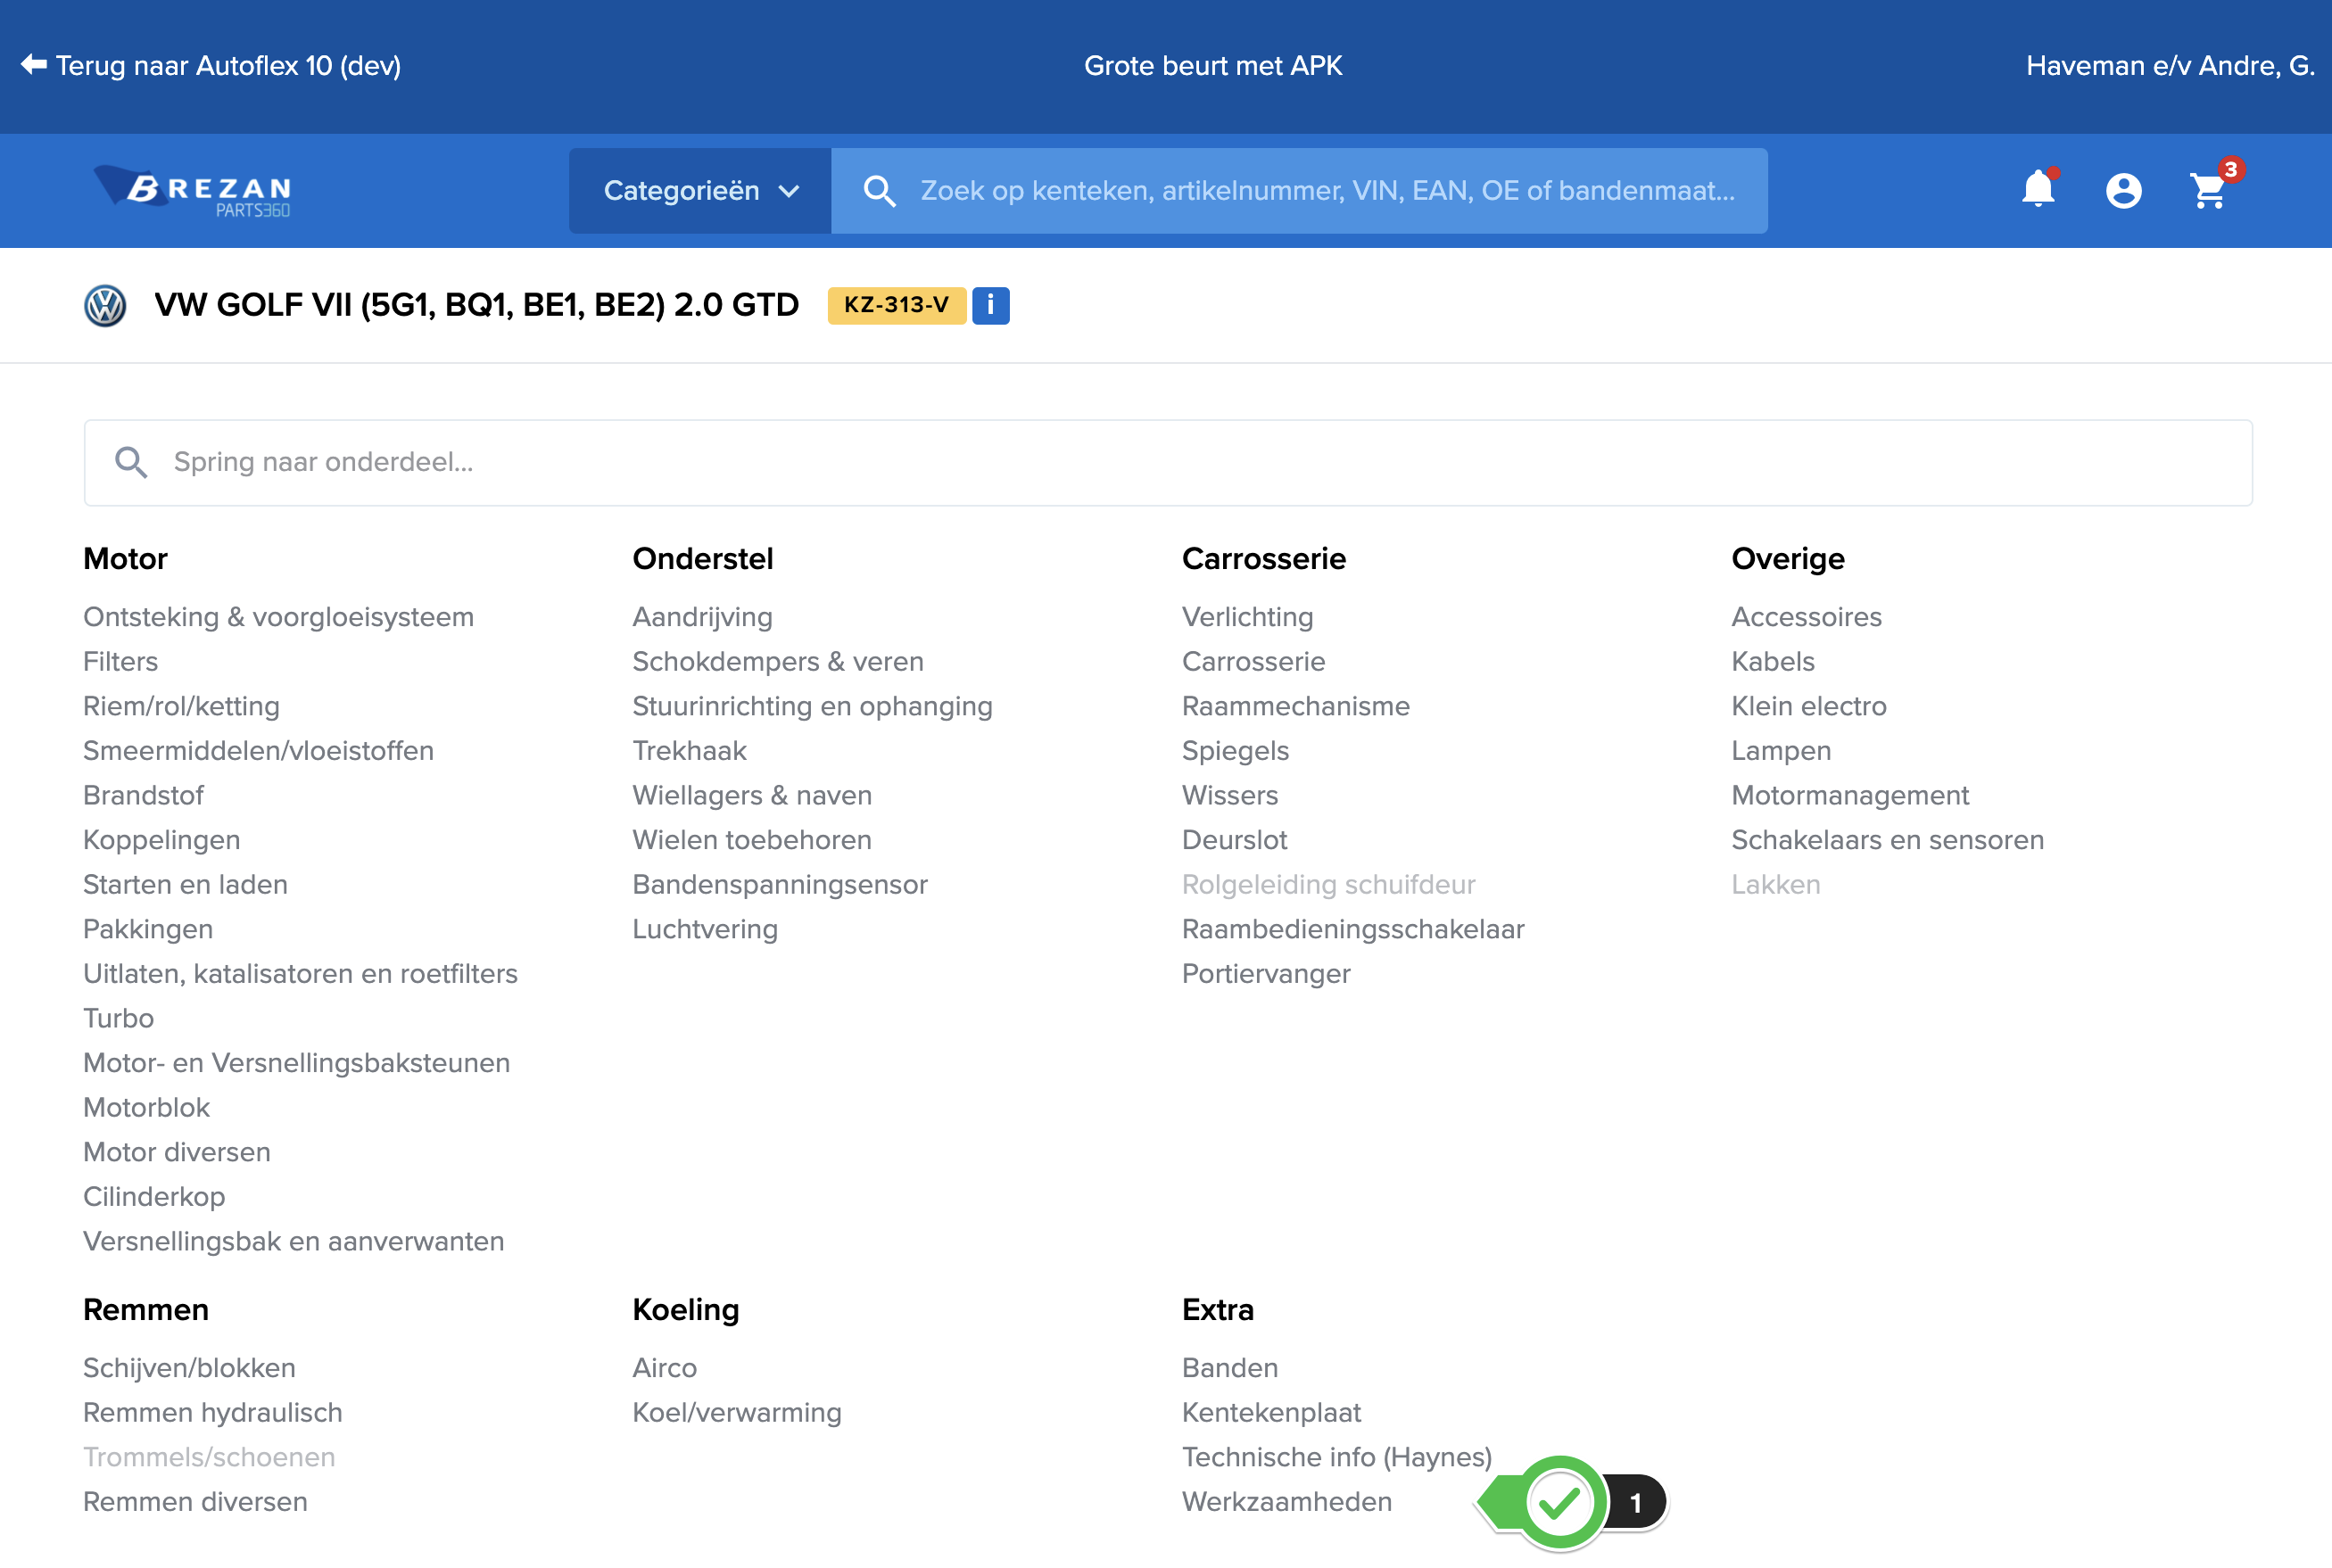Screen dimensions: 2332x1568
Task: Click the Brezan Parts360 logo
Action: 193,190
